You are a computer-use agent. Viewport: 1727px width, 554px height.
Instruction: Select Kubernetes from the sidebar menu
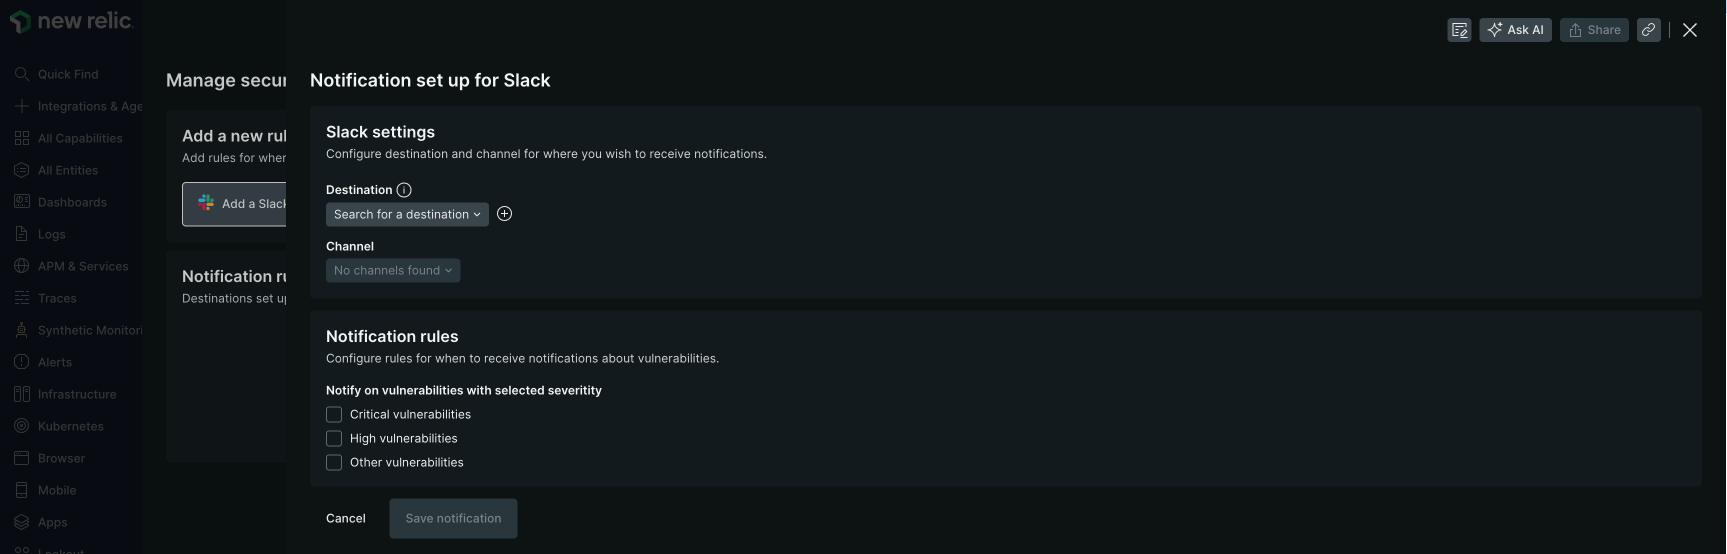pyautogui.click(x=70, y=426)
